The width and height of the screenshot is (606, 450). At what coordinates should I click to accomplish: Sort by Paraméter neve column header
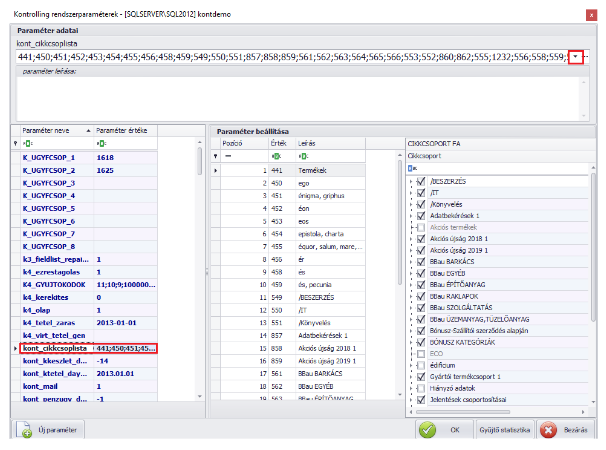tap(50, 131)
